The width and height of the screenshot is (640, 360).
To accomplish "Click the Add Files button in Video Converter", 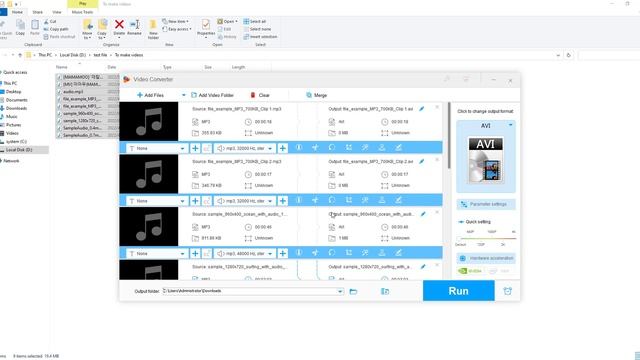I will click(x=150, y=95).
